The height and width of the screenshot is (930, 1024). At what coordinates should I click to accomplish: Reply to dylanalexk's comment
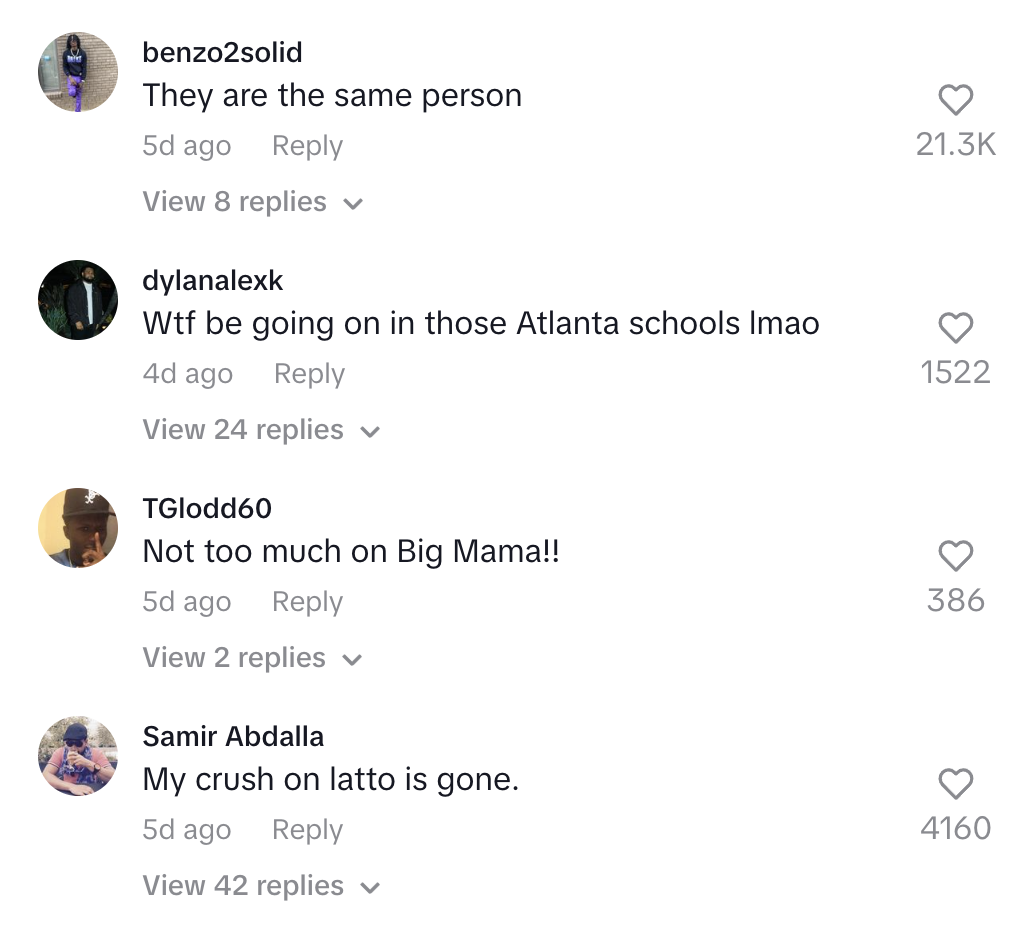(309, 374)
